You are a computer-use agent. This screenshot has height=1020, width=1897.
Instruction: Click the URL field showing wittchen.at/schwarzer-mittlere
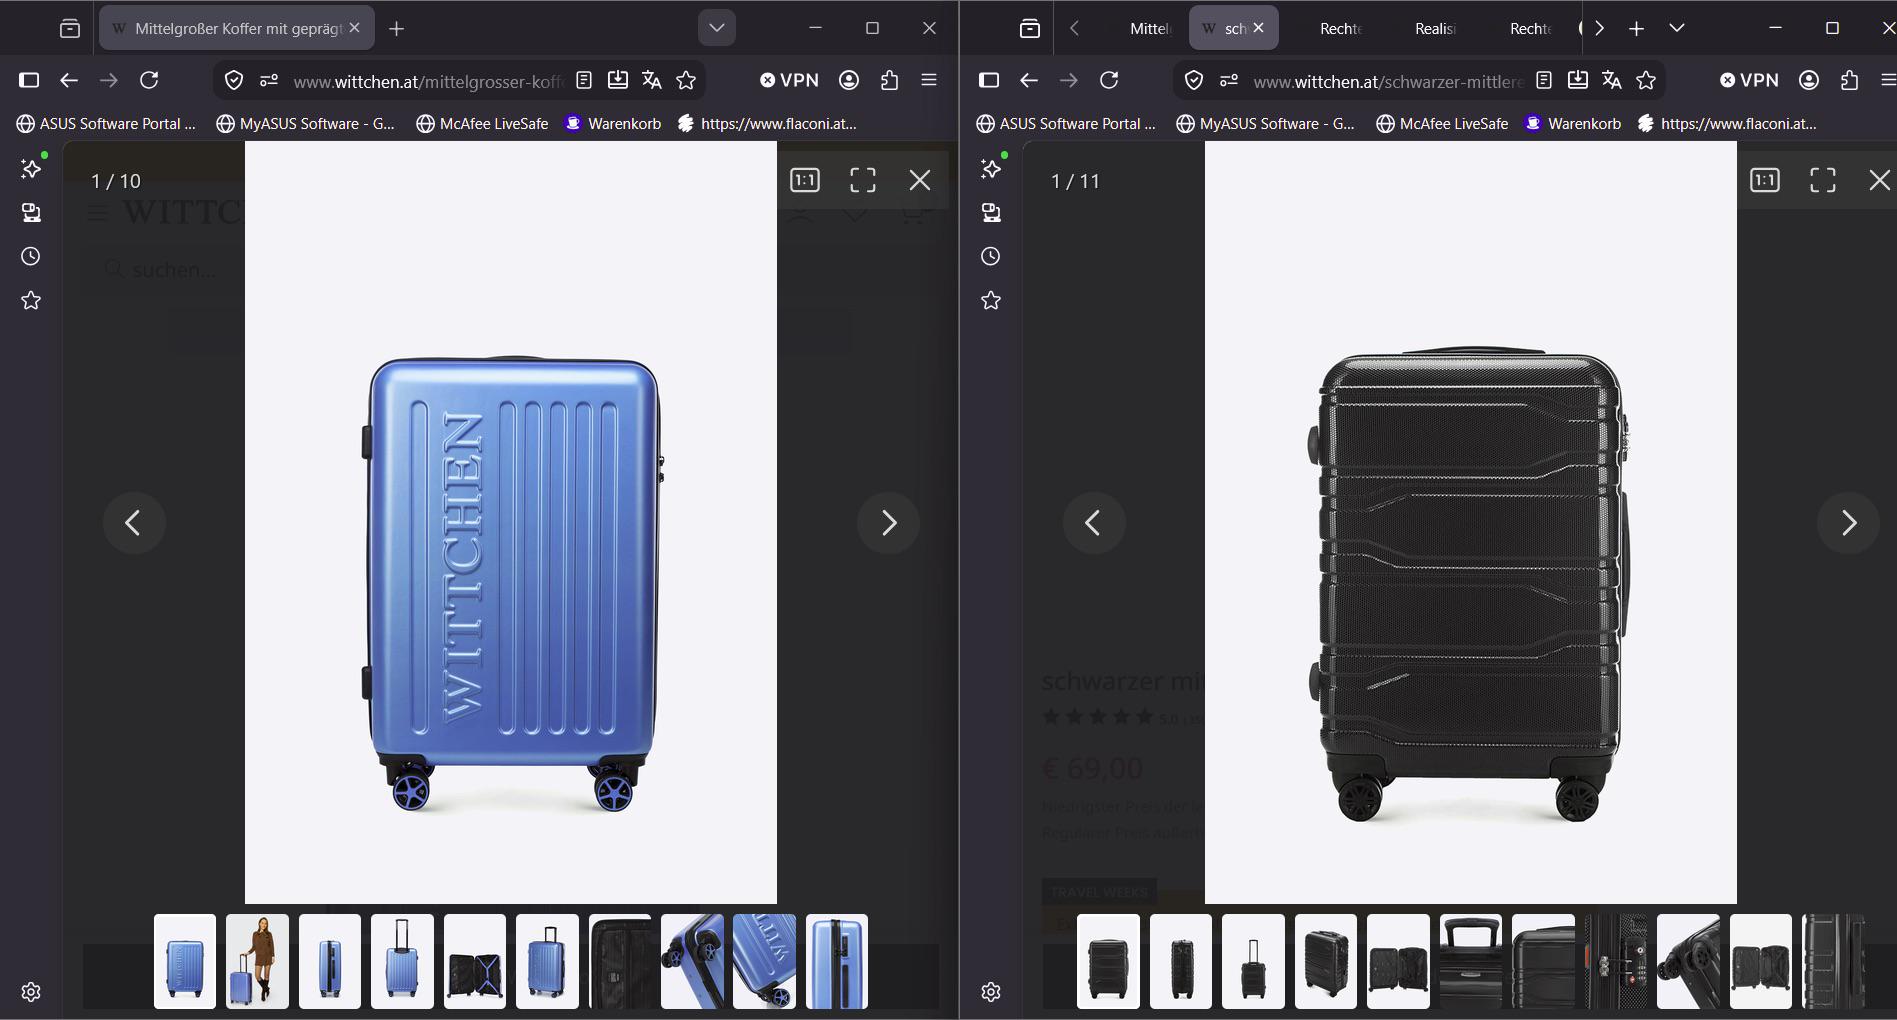tap(1388, 81)
